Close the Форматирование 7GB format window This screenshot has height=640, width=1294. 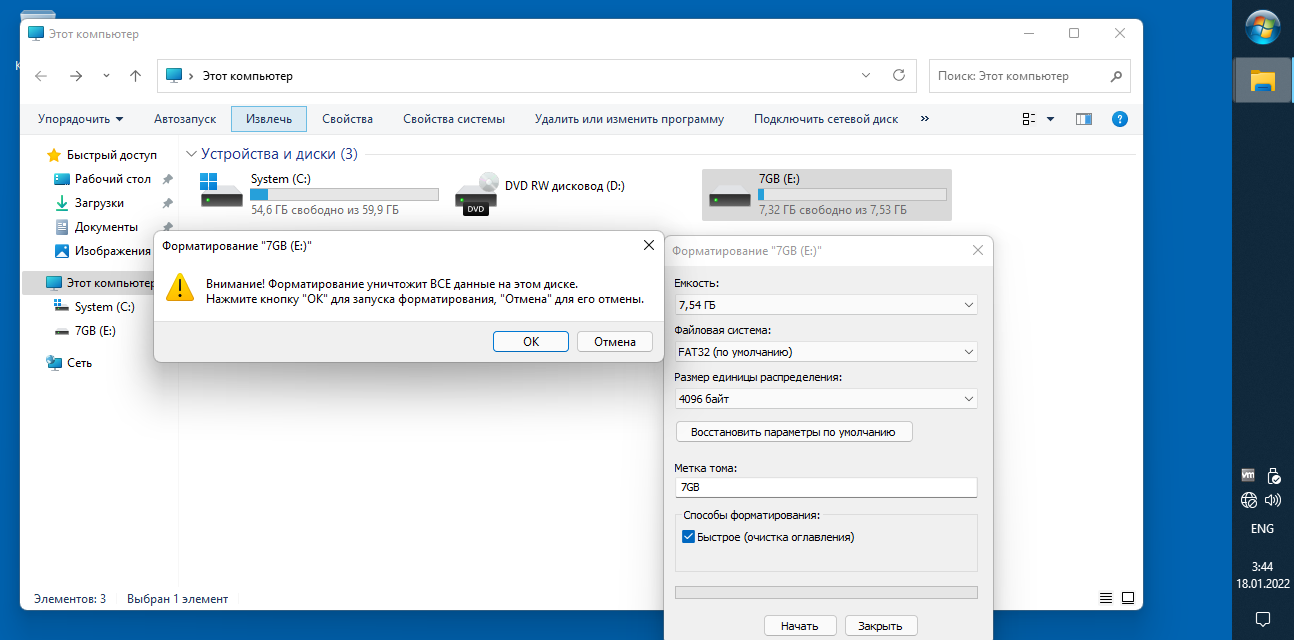[x=977, y=252]
